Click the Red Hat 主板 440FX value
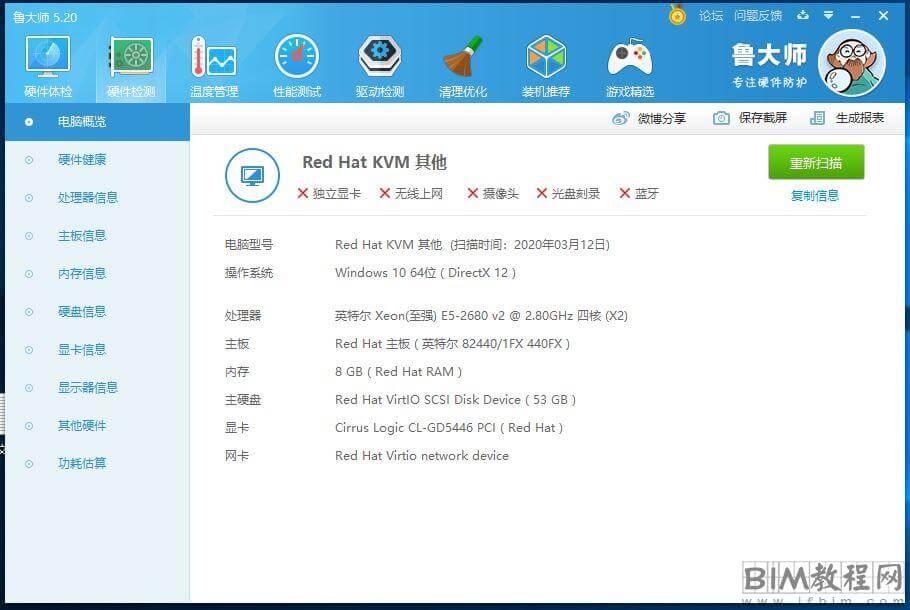The height and width of the screenshot is (610, 910). [x=452, y=344]
